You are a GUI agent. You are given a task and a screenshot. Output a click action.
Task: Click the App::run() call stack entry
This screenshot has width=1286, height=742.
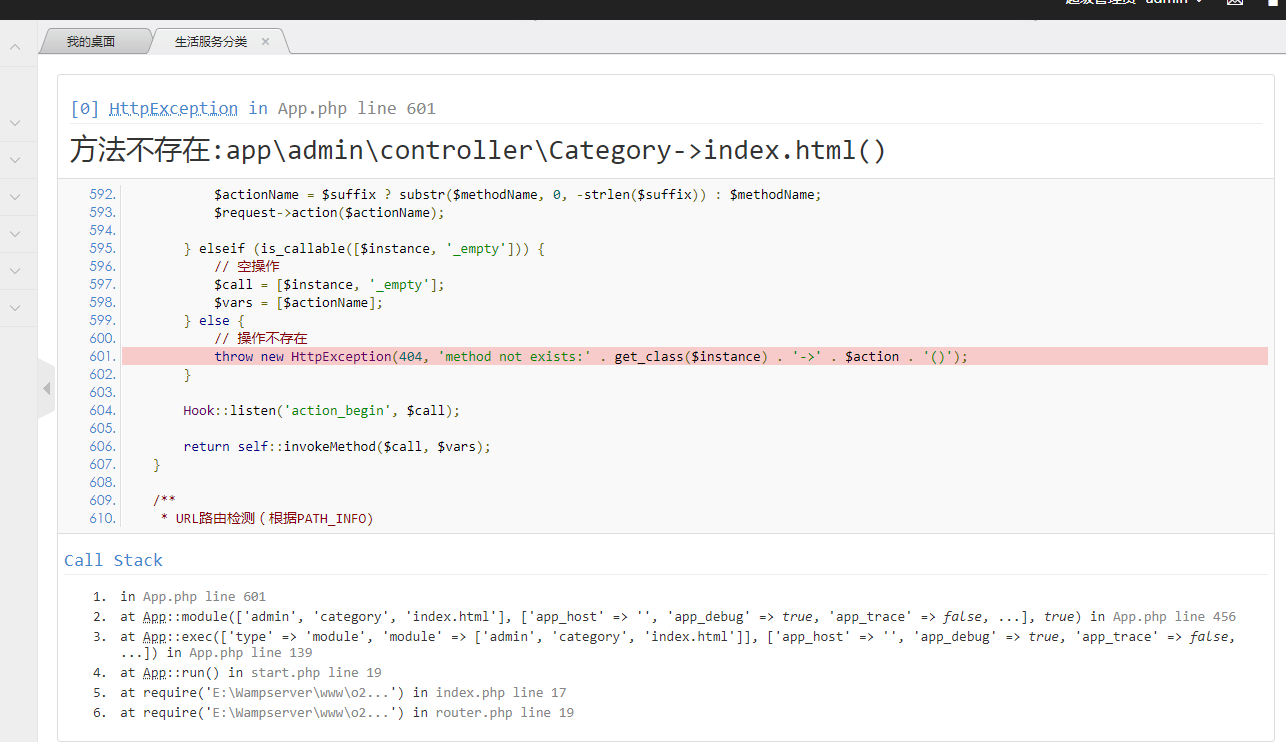click(x=251, y=673)
